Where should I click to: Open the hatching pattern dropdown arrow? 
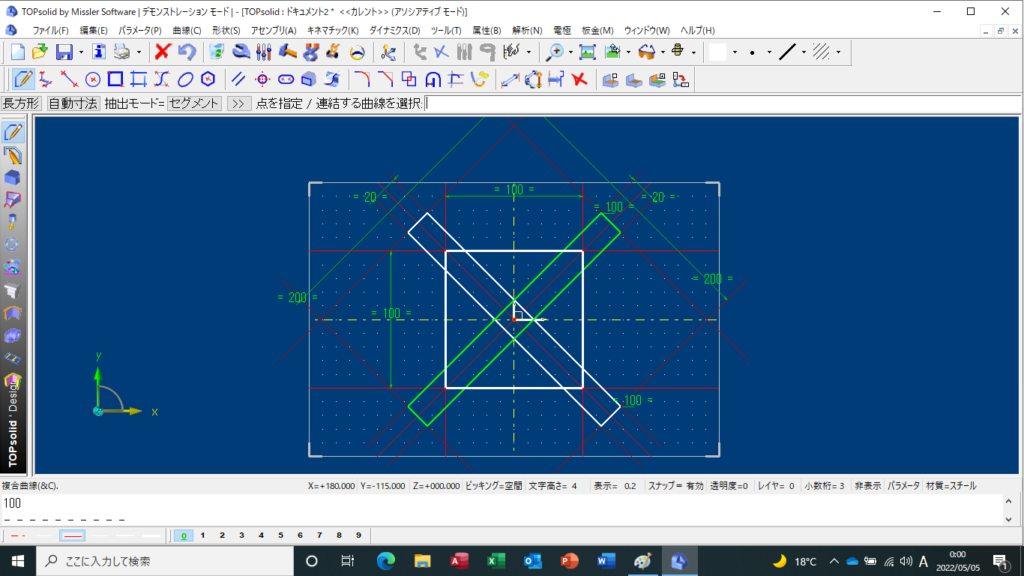[x=839, y=52]
